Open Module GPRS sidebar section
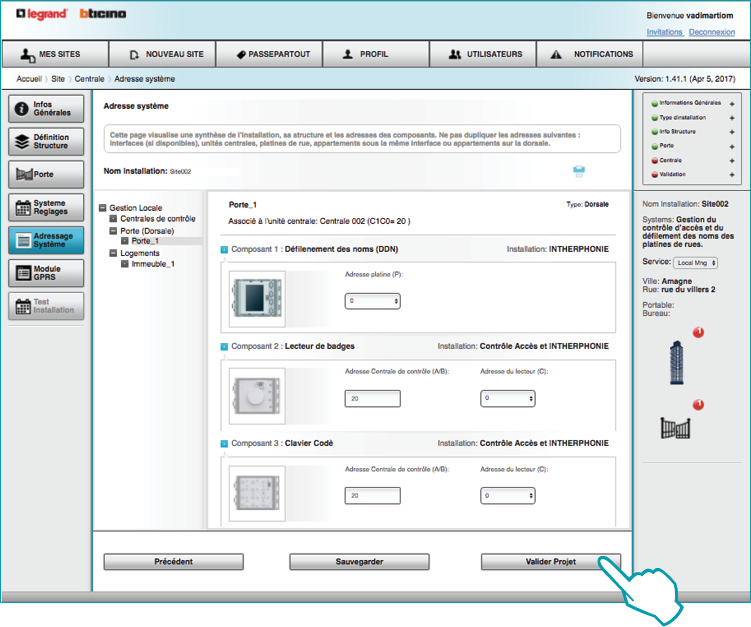 [x=46, y=273]
